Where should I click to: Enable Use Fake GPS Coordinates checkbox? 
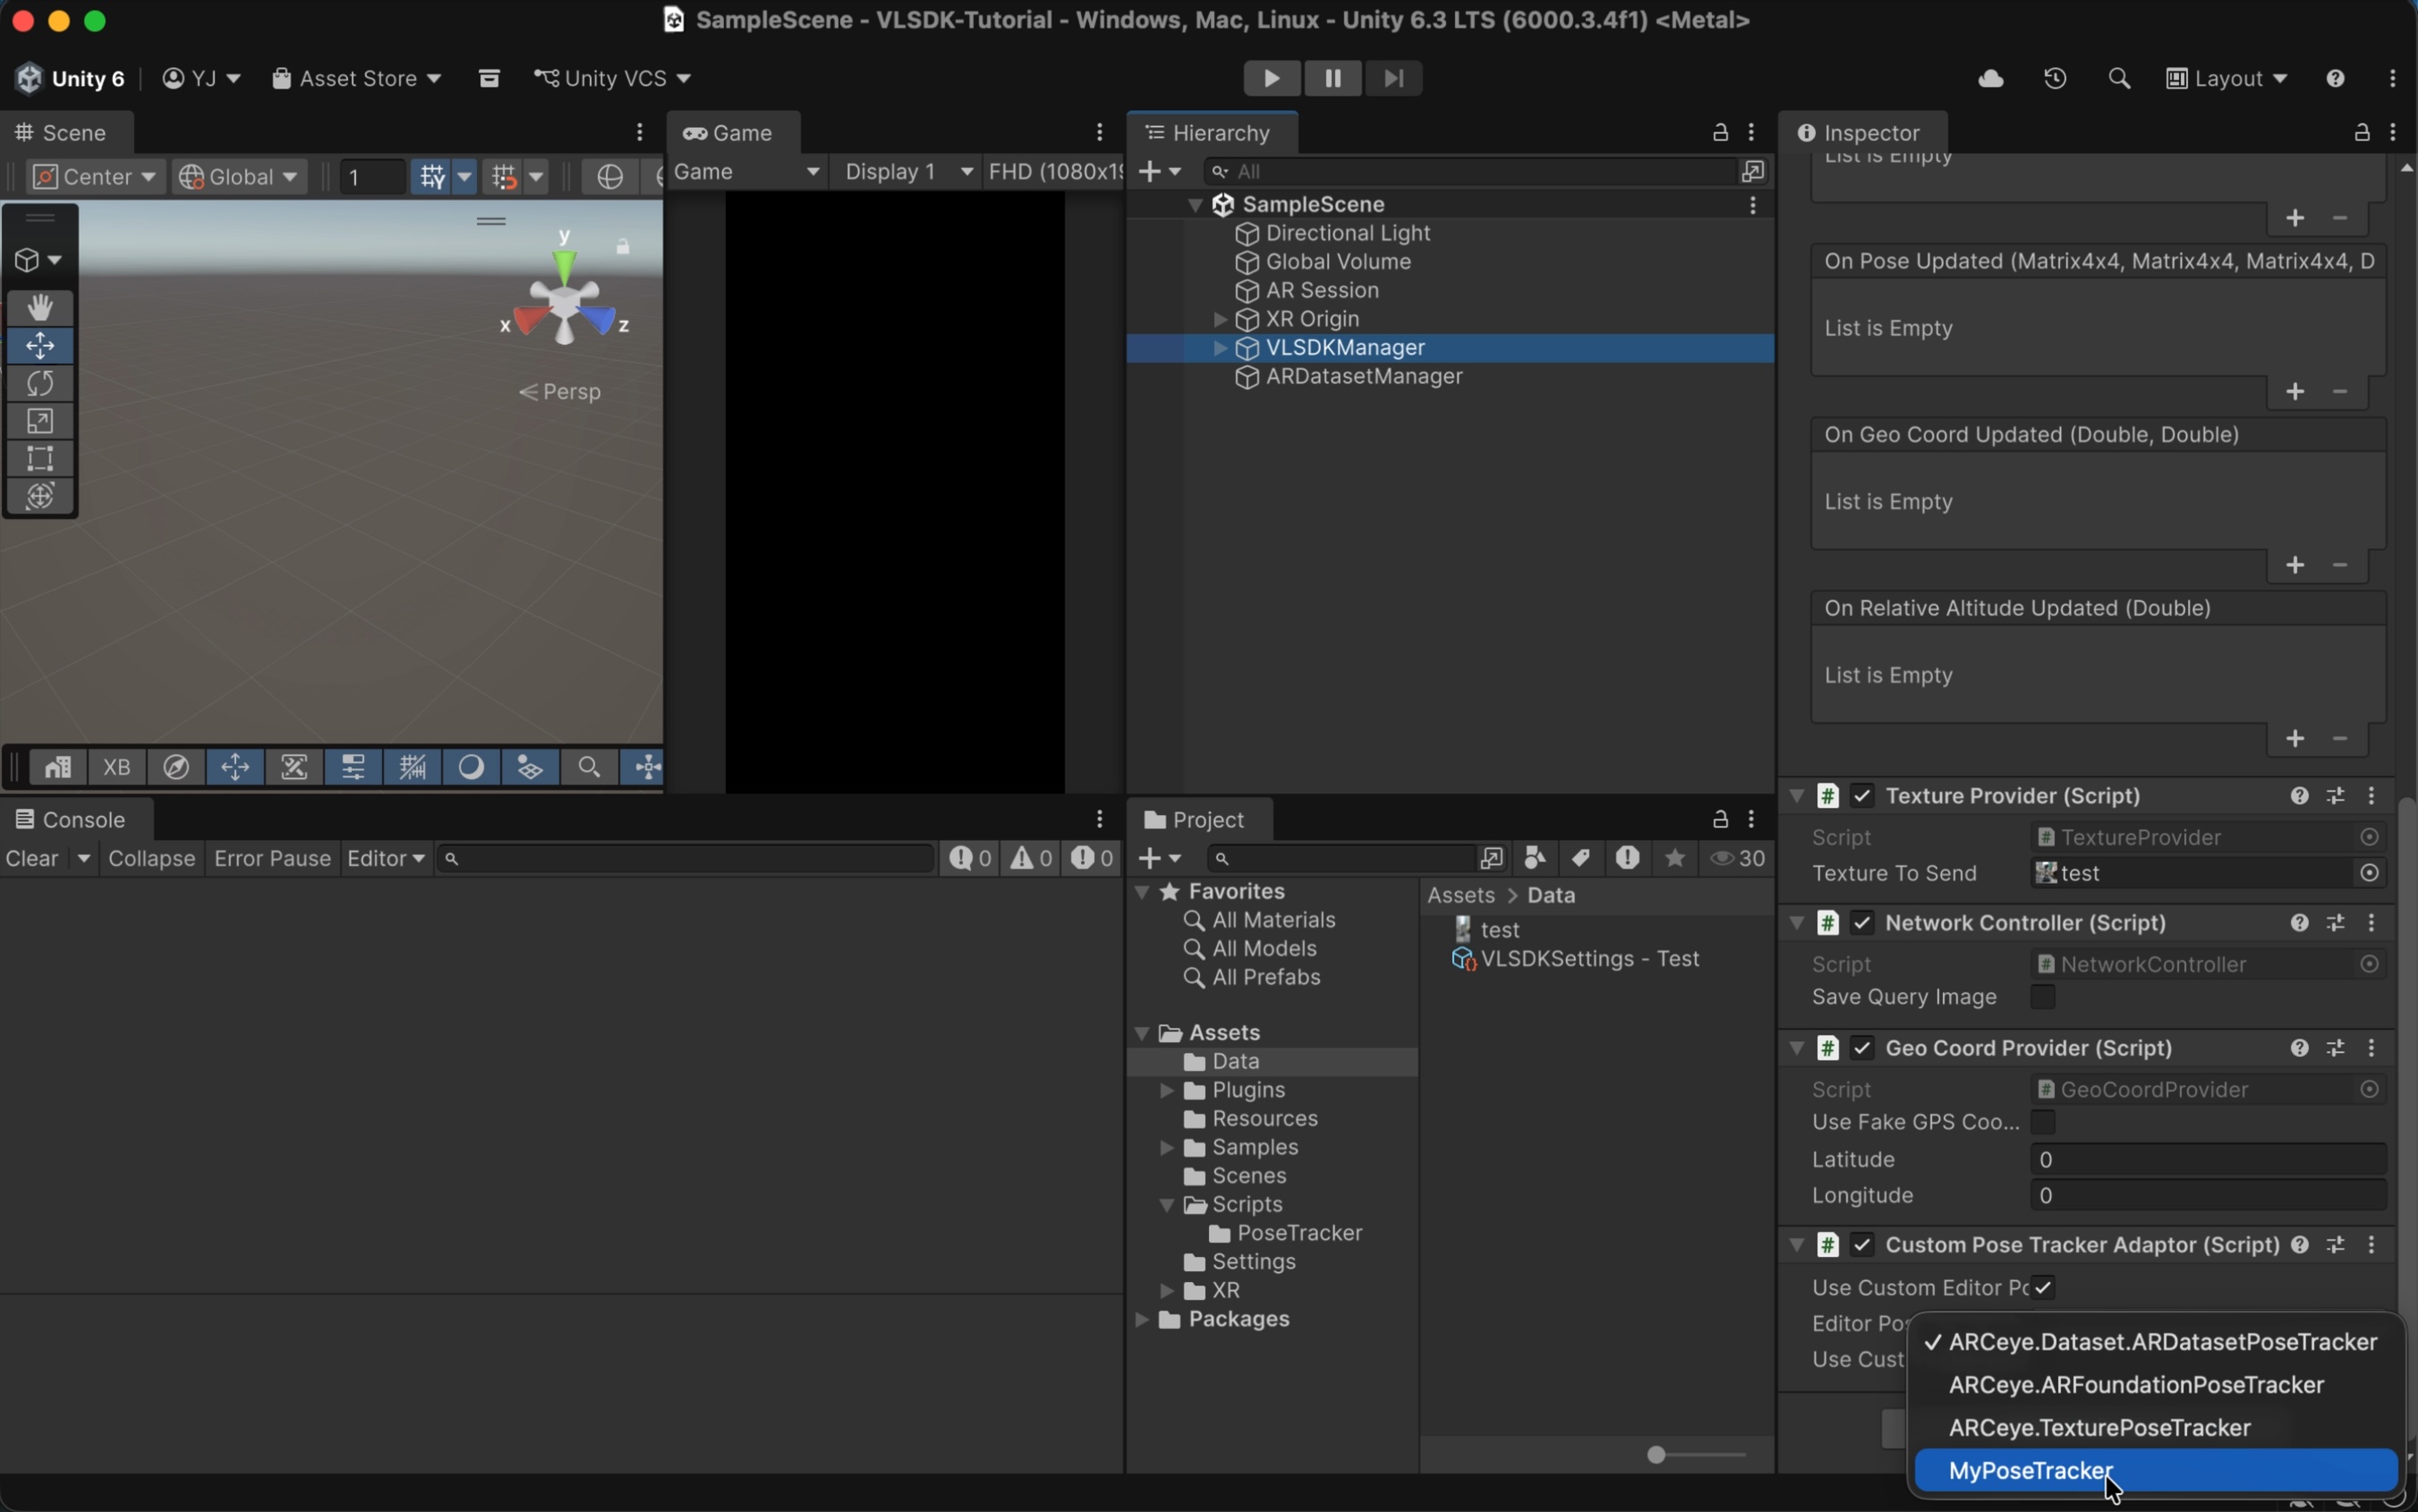pyautogui.click(x=2042, y=1122)
